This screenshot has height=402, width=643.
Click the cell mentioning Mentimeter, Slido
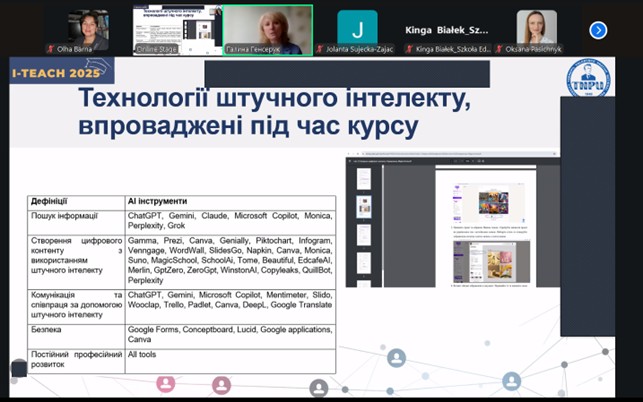click(230, 307)
